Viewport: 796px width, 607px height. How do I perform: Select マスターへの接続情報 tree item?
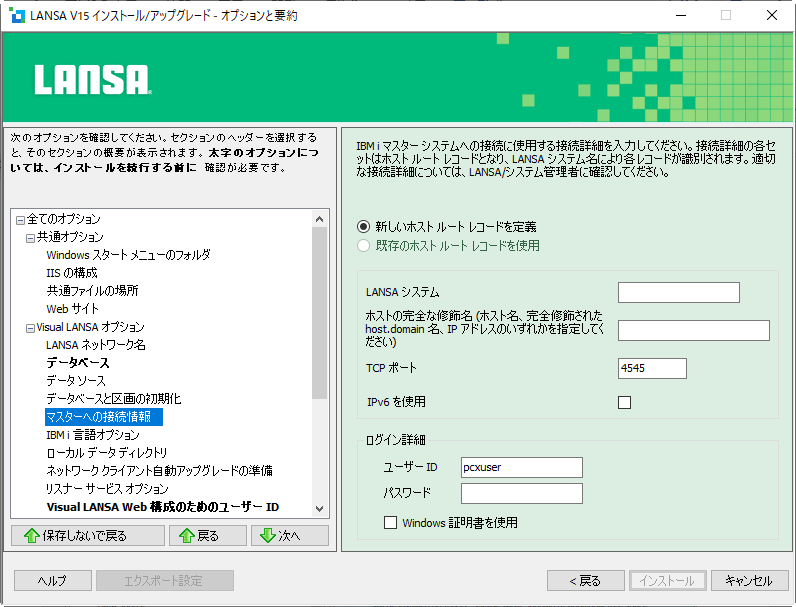point(104,417)
